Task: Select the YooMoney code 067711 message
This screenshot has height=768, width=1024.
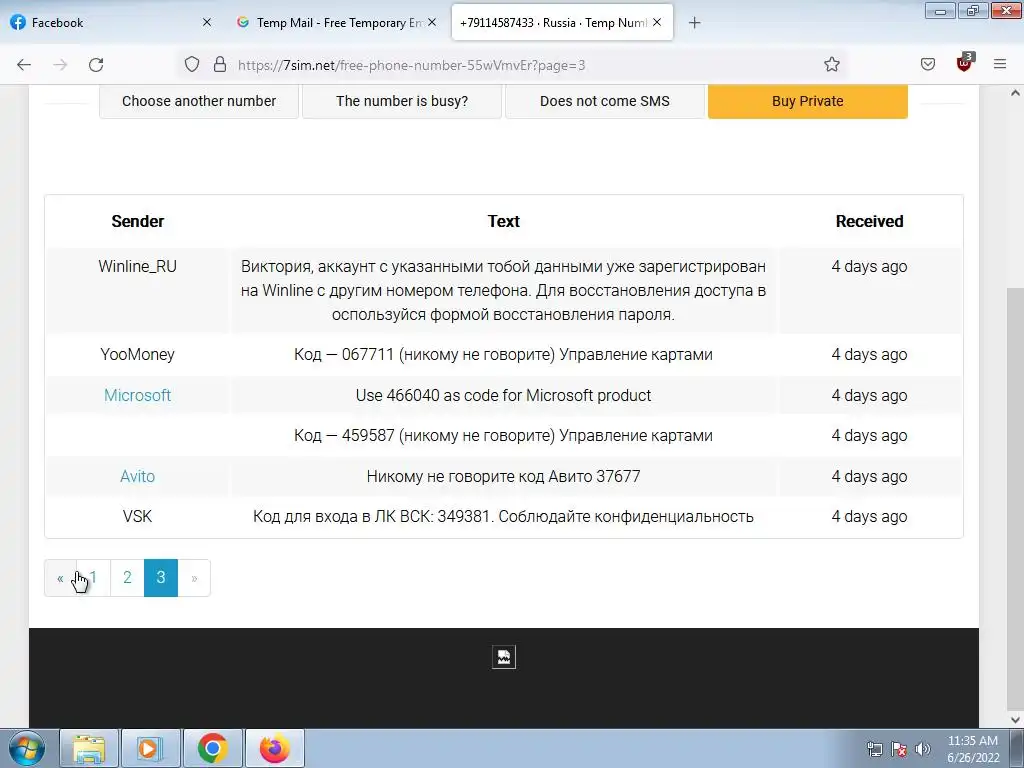Action: [503, 355]
